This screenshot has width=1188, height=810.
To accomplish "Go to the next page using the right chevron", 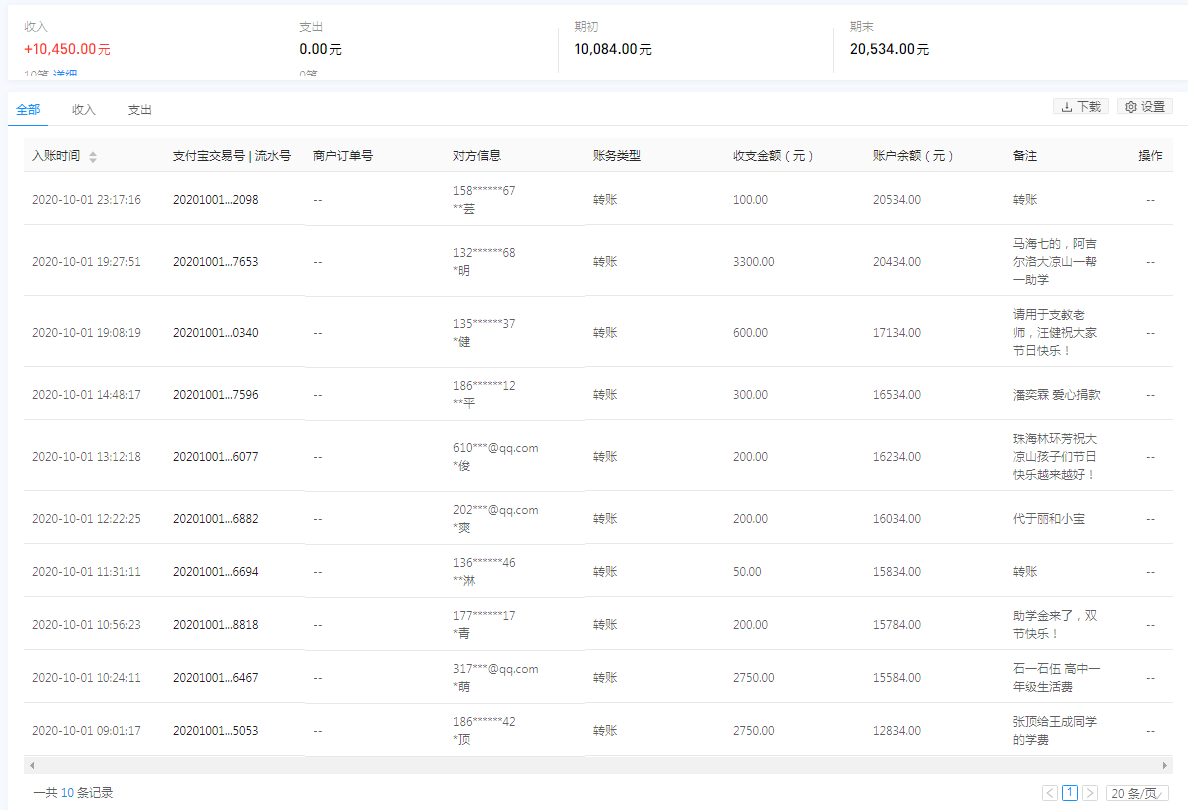I will pos(1088,792).
